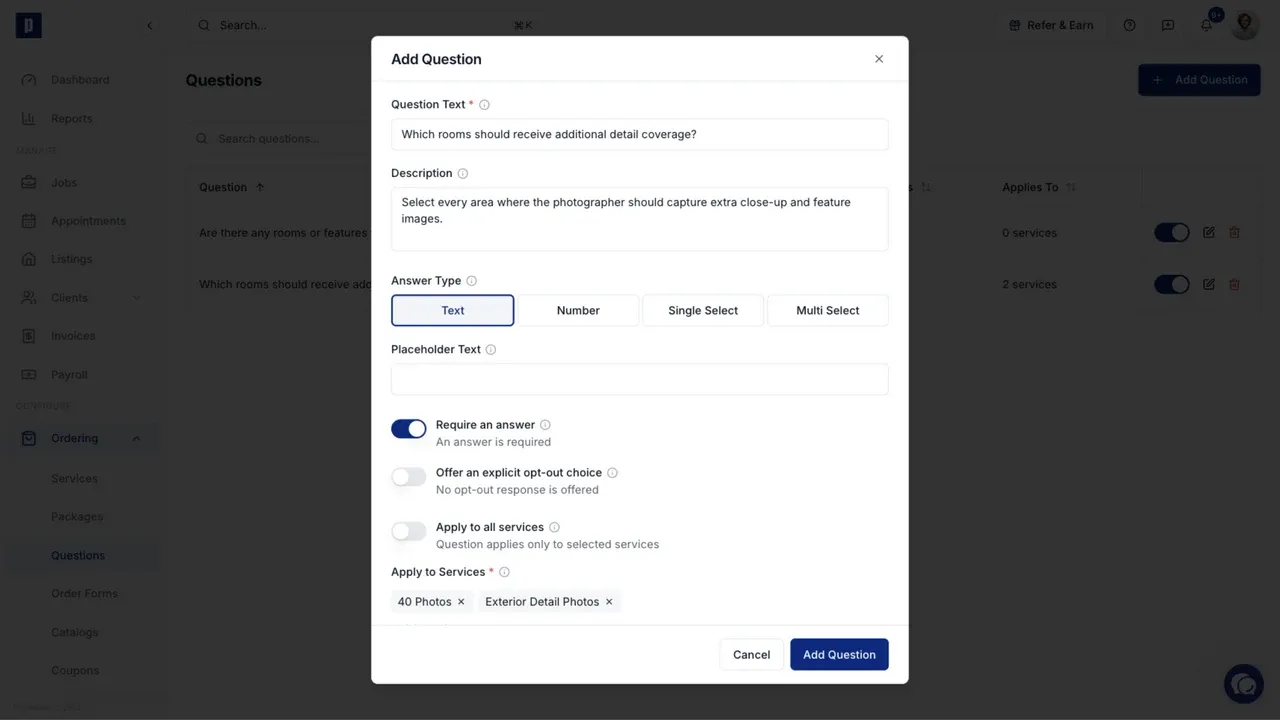Sort by Question column arrow
Screen dimensions: 1280x720
[x=261, y=188]
